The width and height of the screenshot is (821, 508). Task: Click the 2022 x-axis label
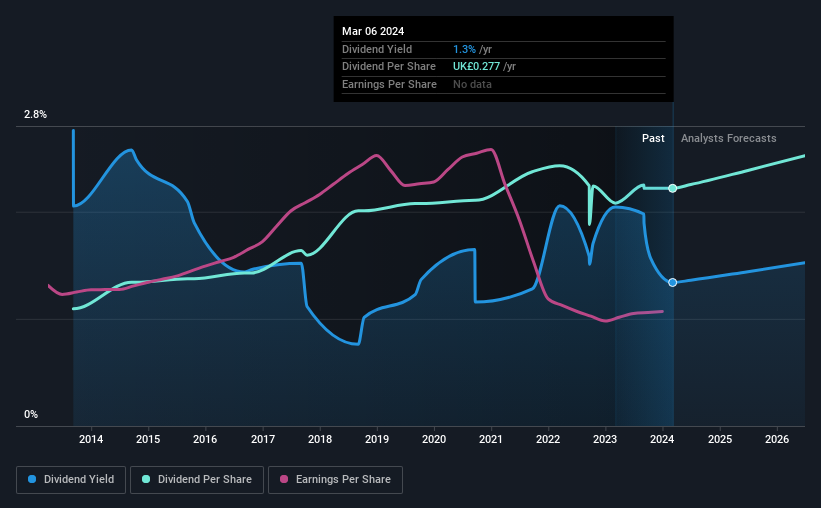(x=548, y=439)
